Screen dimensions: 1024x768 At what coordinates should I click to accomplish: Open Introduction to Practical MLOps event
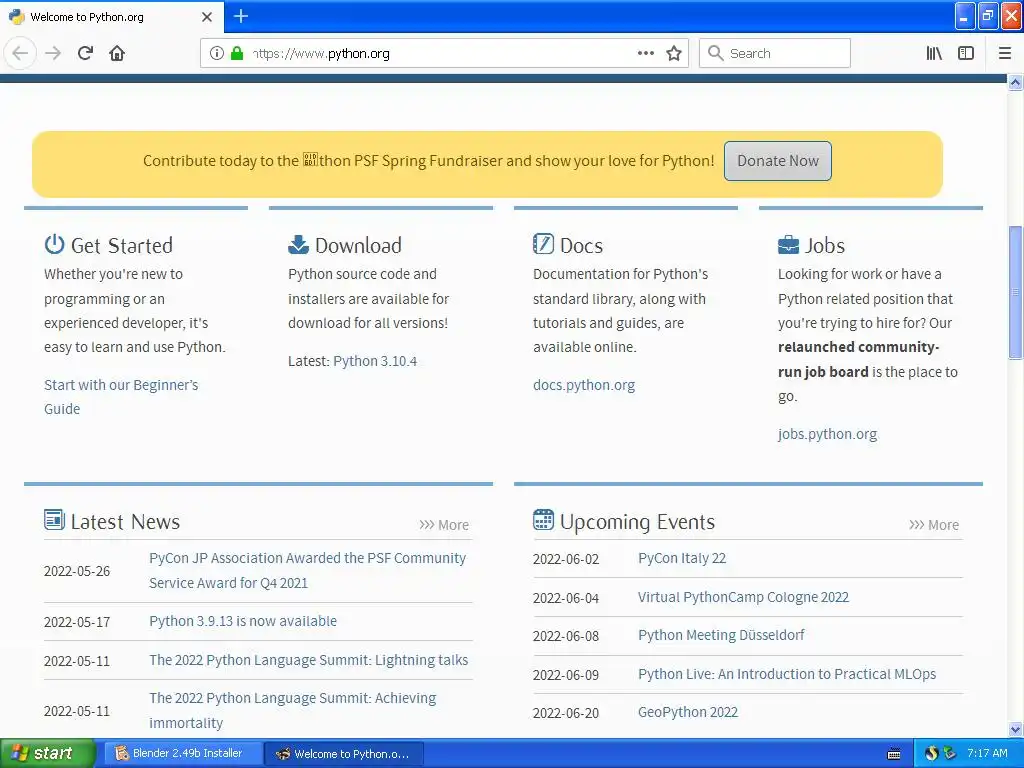click(x=787, y=674)
